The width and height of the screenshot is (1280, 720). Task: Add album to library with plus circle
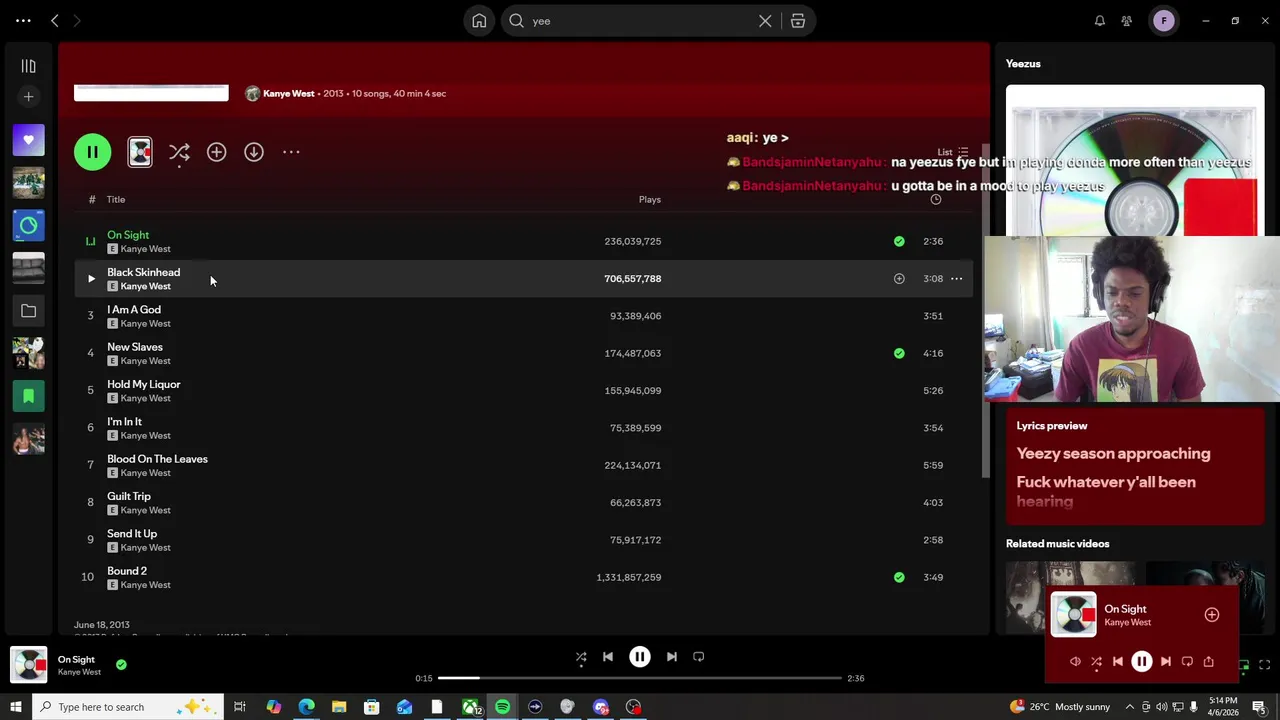coord(216,152)
